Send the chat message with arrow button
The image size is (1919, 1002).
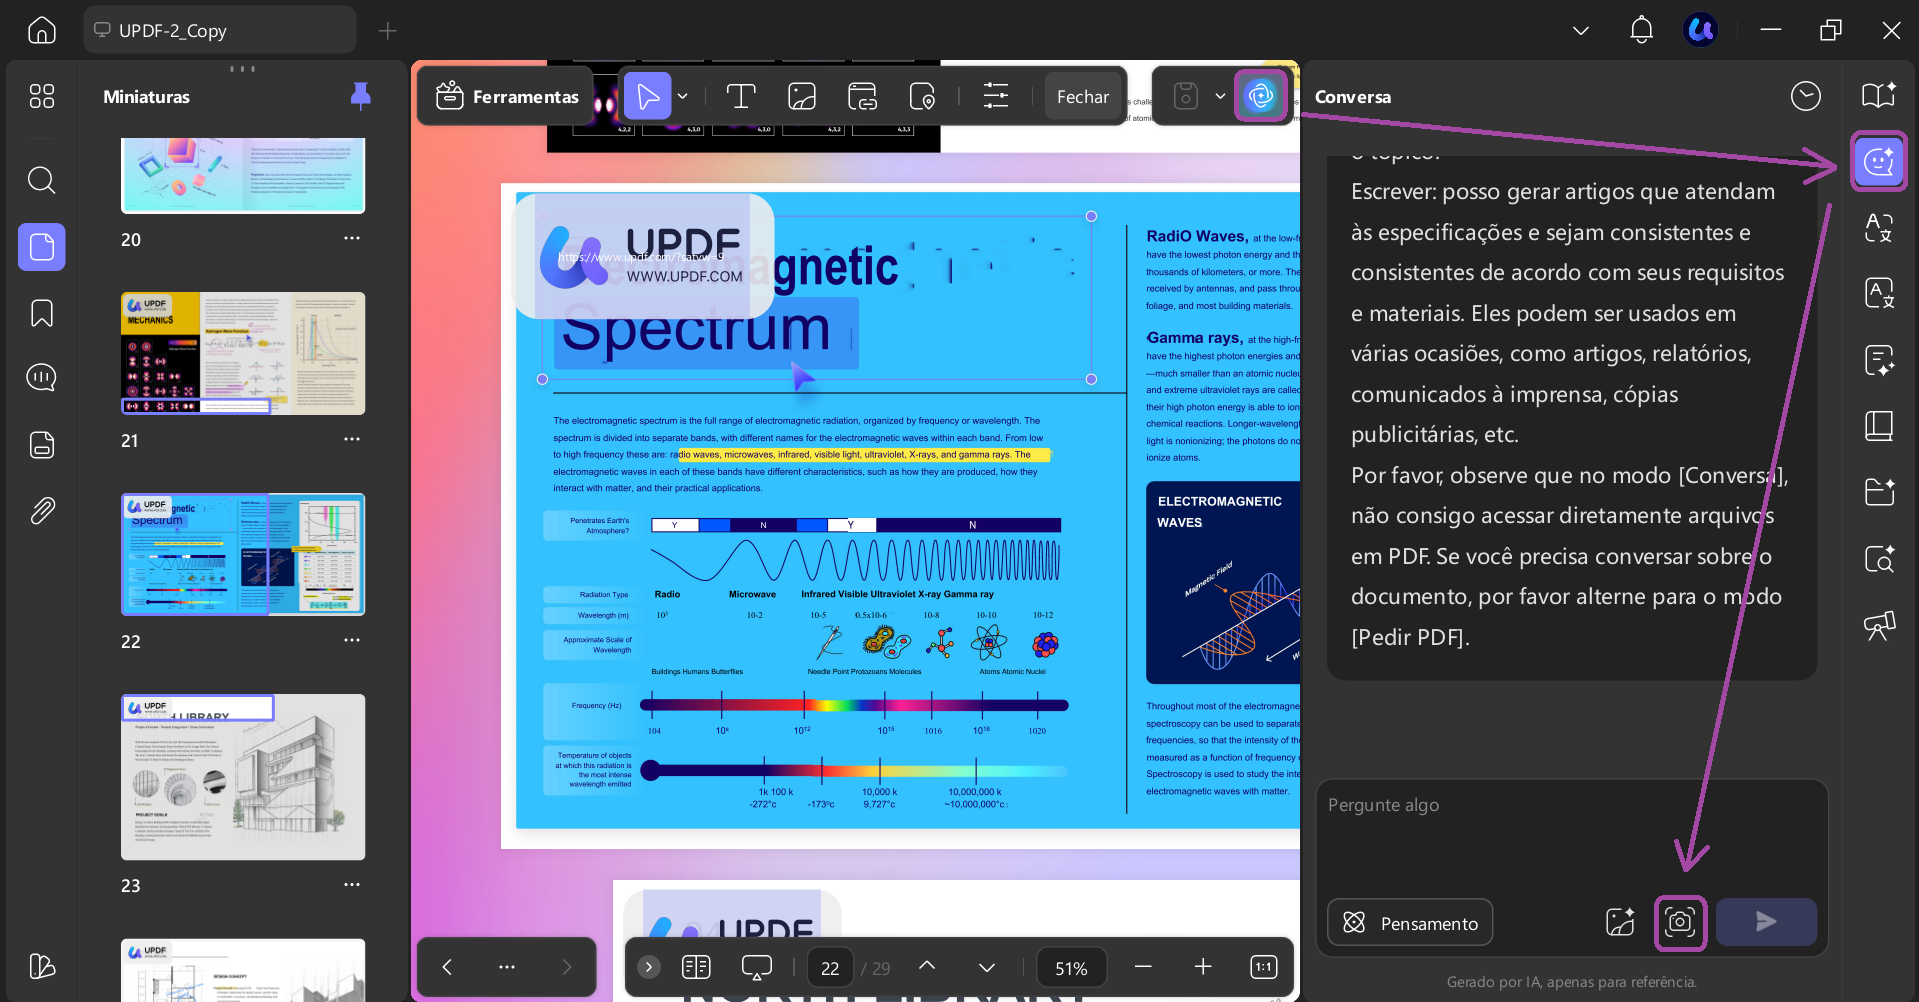[1766, 922]
